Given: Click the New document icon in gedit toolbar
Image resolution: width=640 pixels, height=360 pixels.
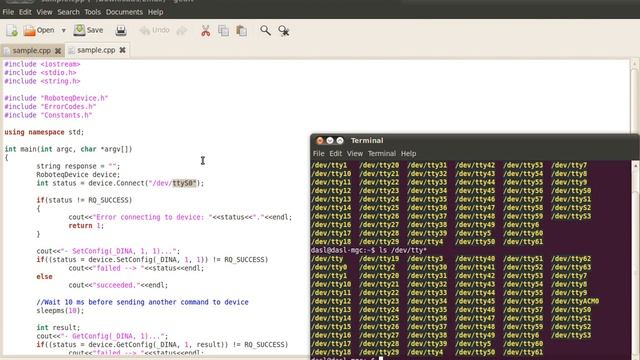Looking at the screenshot, I should [x=12, y=31].
